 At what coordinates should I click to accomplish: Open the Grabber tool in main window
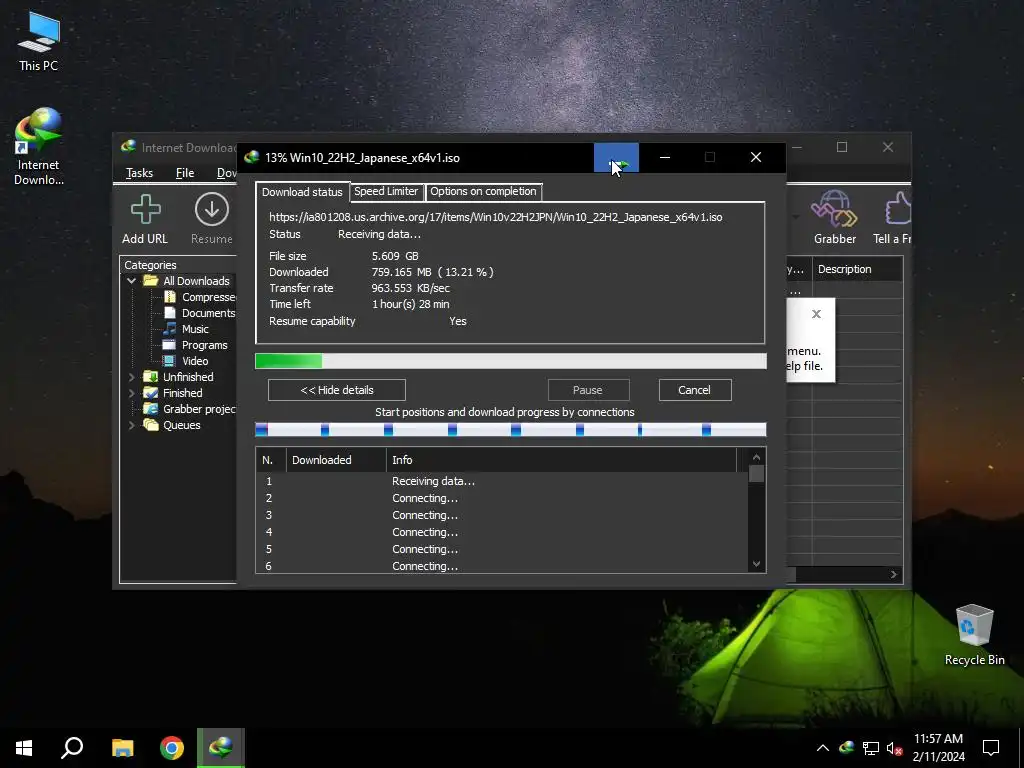pyautogui.click(x=834, y=208)
